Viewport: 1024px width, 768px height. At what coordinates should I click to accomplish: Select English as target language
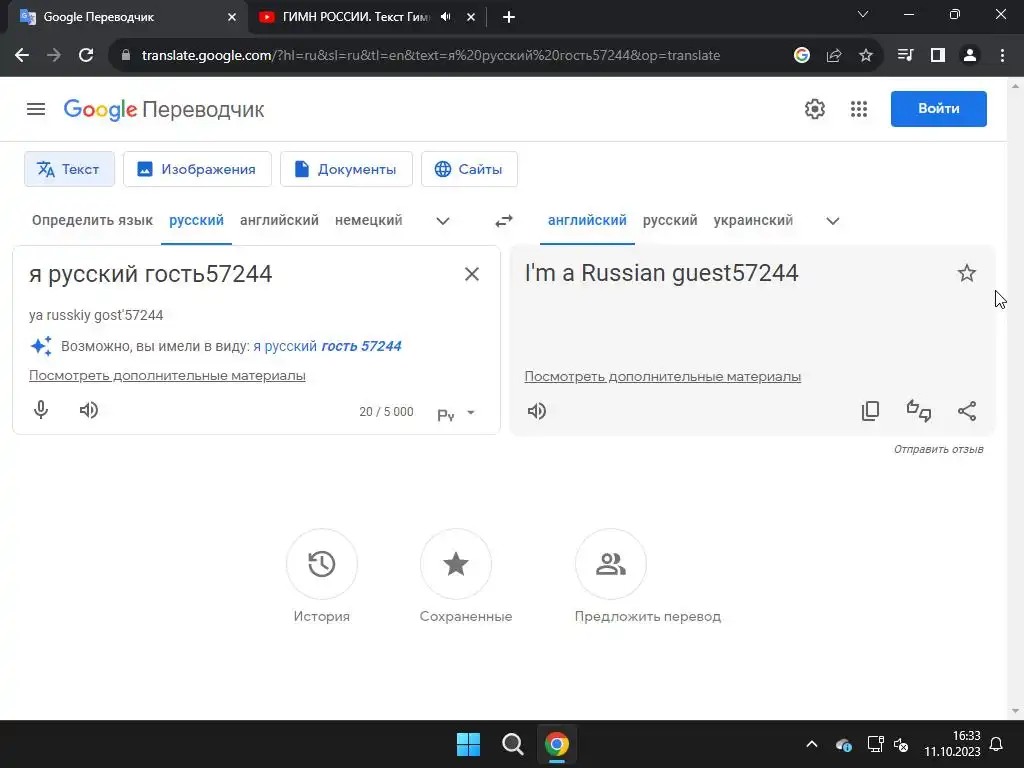coord(587,221)
